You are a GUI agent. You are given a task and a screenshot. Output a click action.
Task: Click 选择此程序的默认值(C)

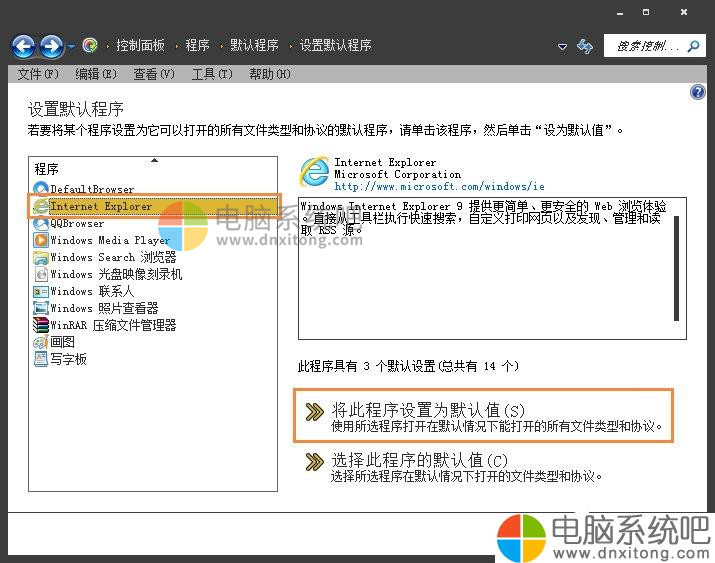tap(465, 467)
